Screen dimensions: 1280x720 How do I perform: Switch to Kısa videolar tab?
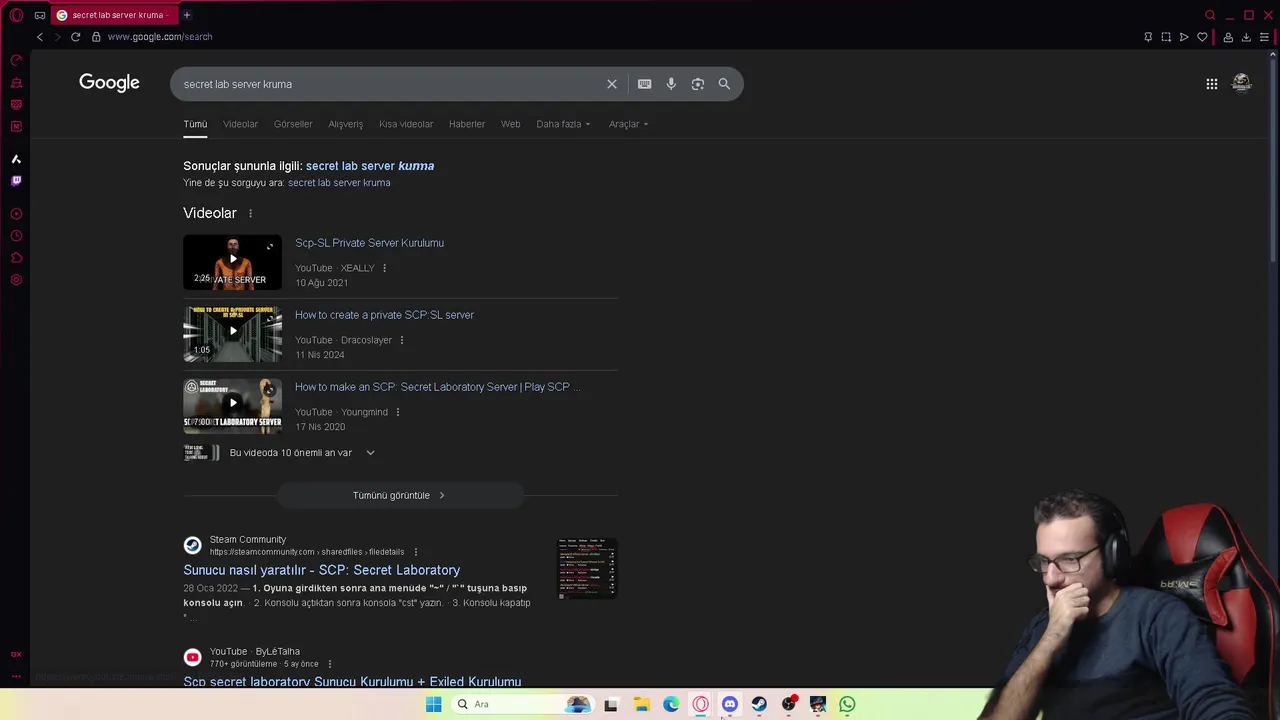(406, 124)
